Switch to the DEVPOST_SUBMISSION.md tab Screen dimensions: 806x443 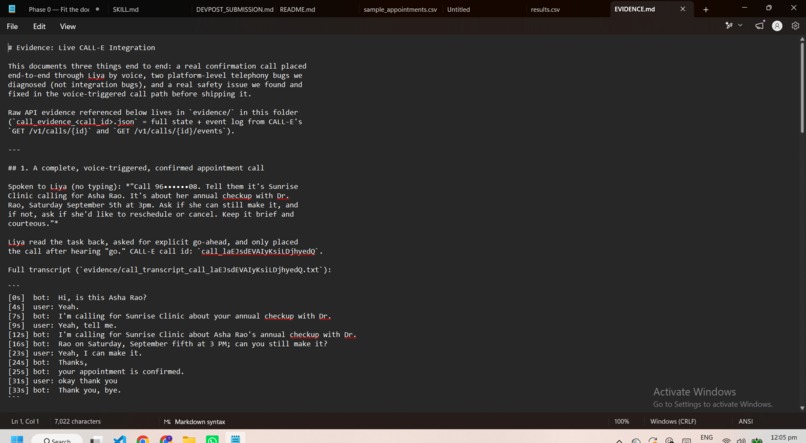pos(234,9)
